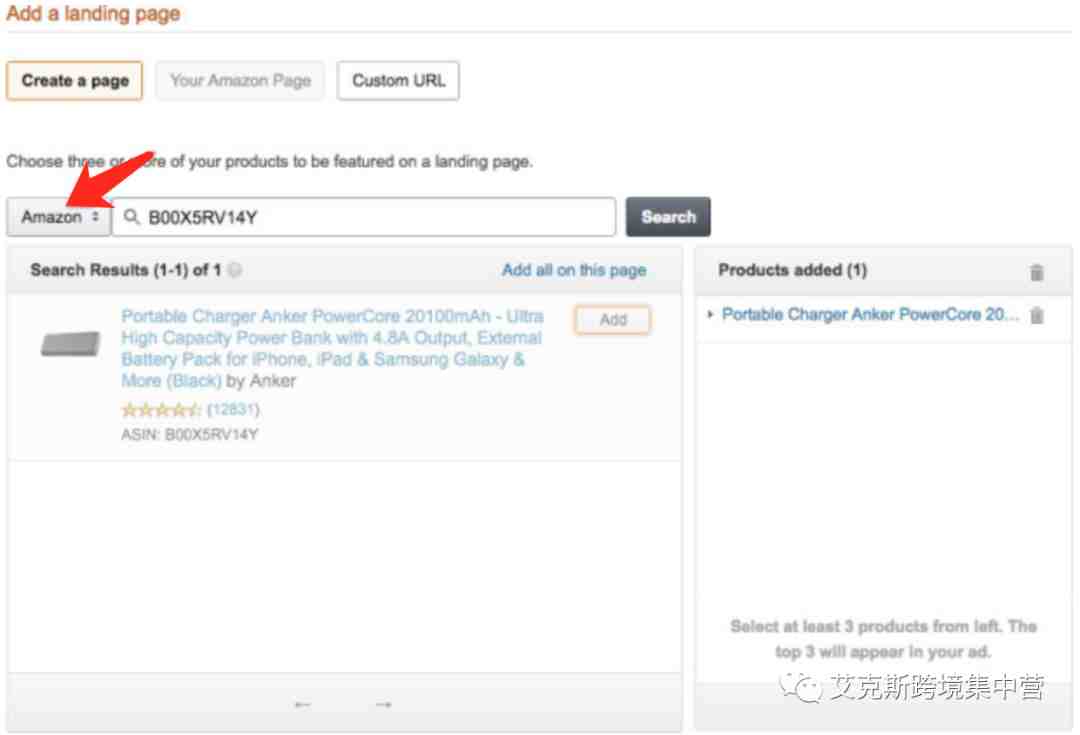
Task: Switch to Your Amazon Page tab
Action: click(x=240, y=81)
